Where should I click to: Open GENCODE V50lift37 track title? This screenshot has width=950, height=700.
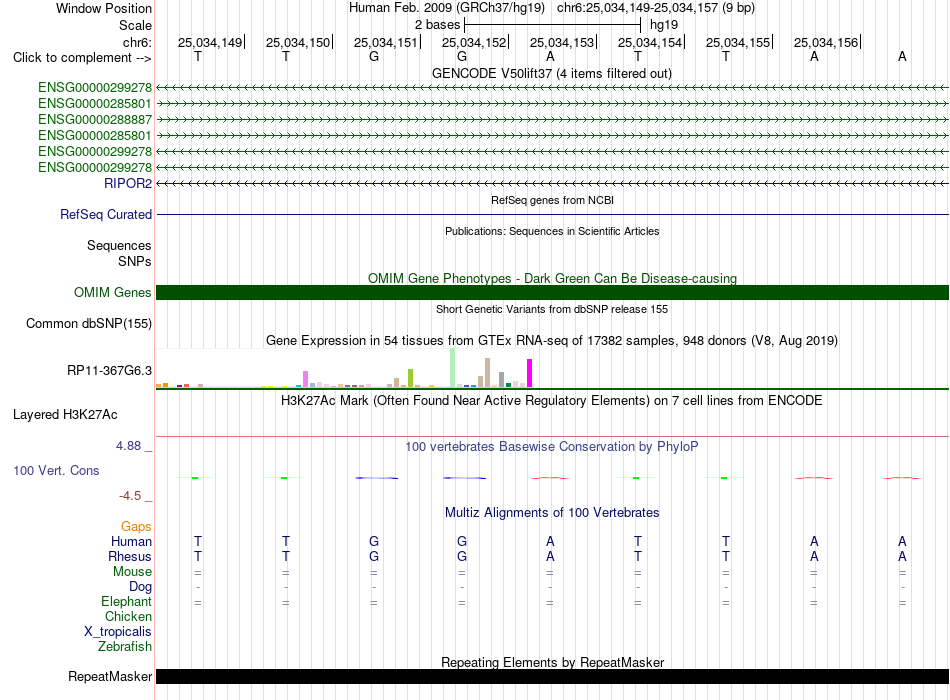(551, 73)
